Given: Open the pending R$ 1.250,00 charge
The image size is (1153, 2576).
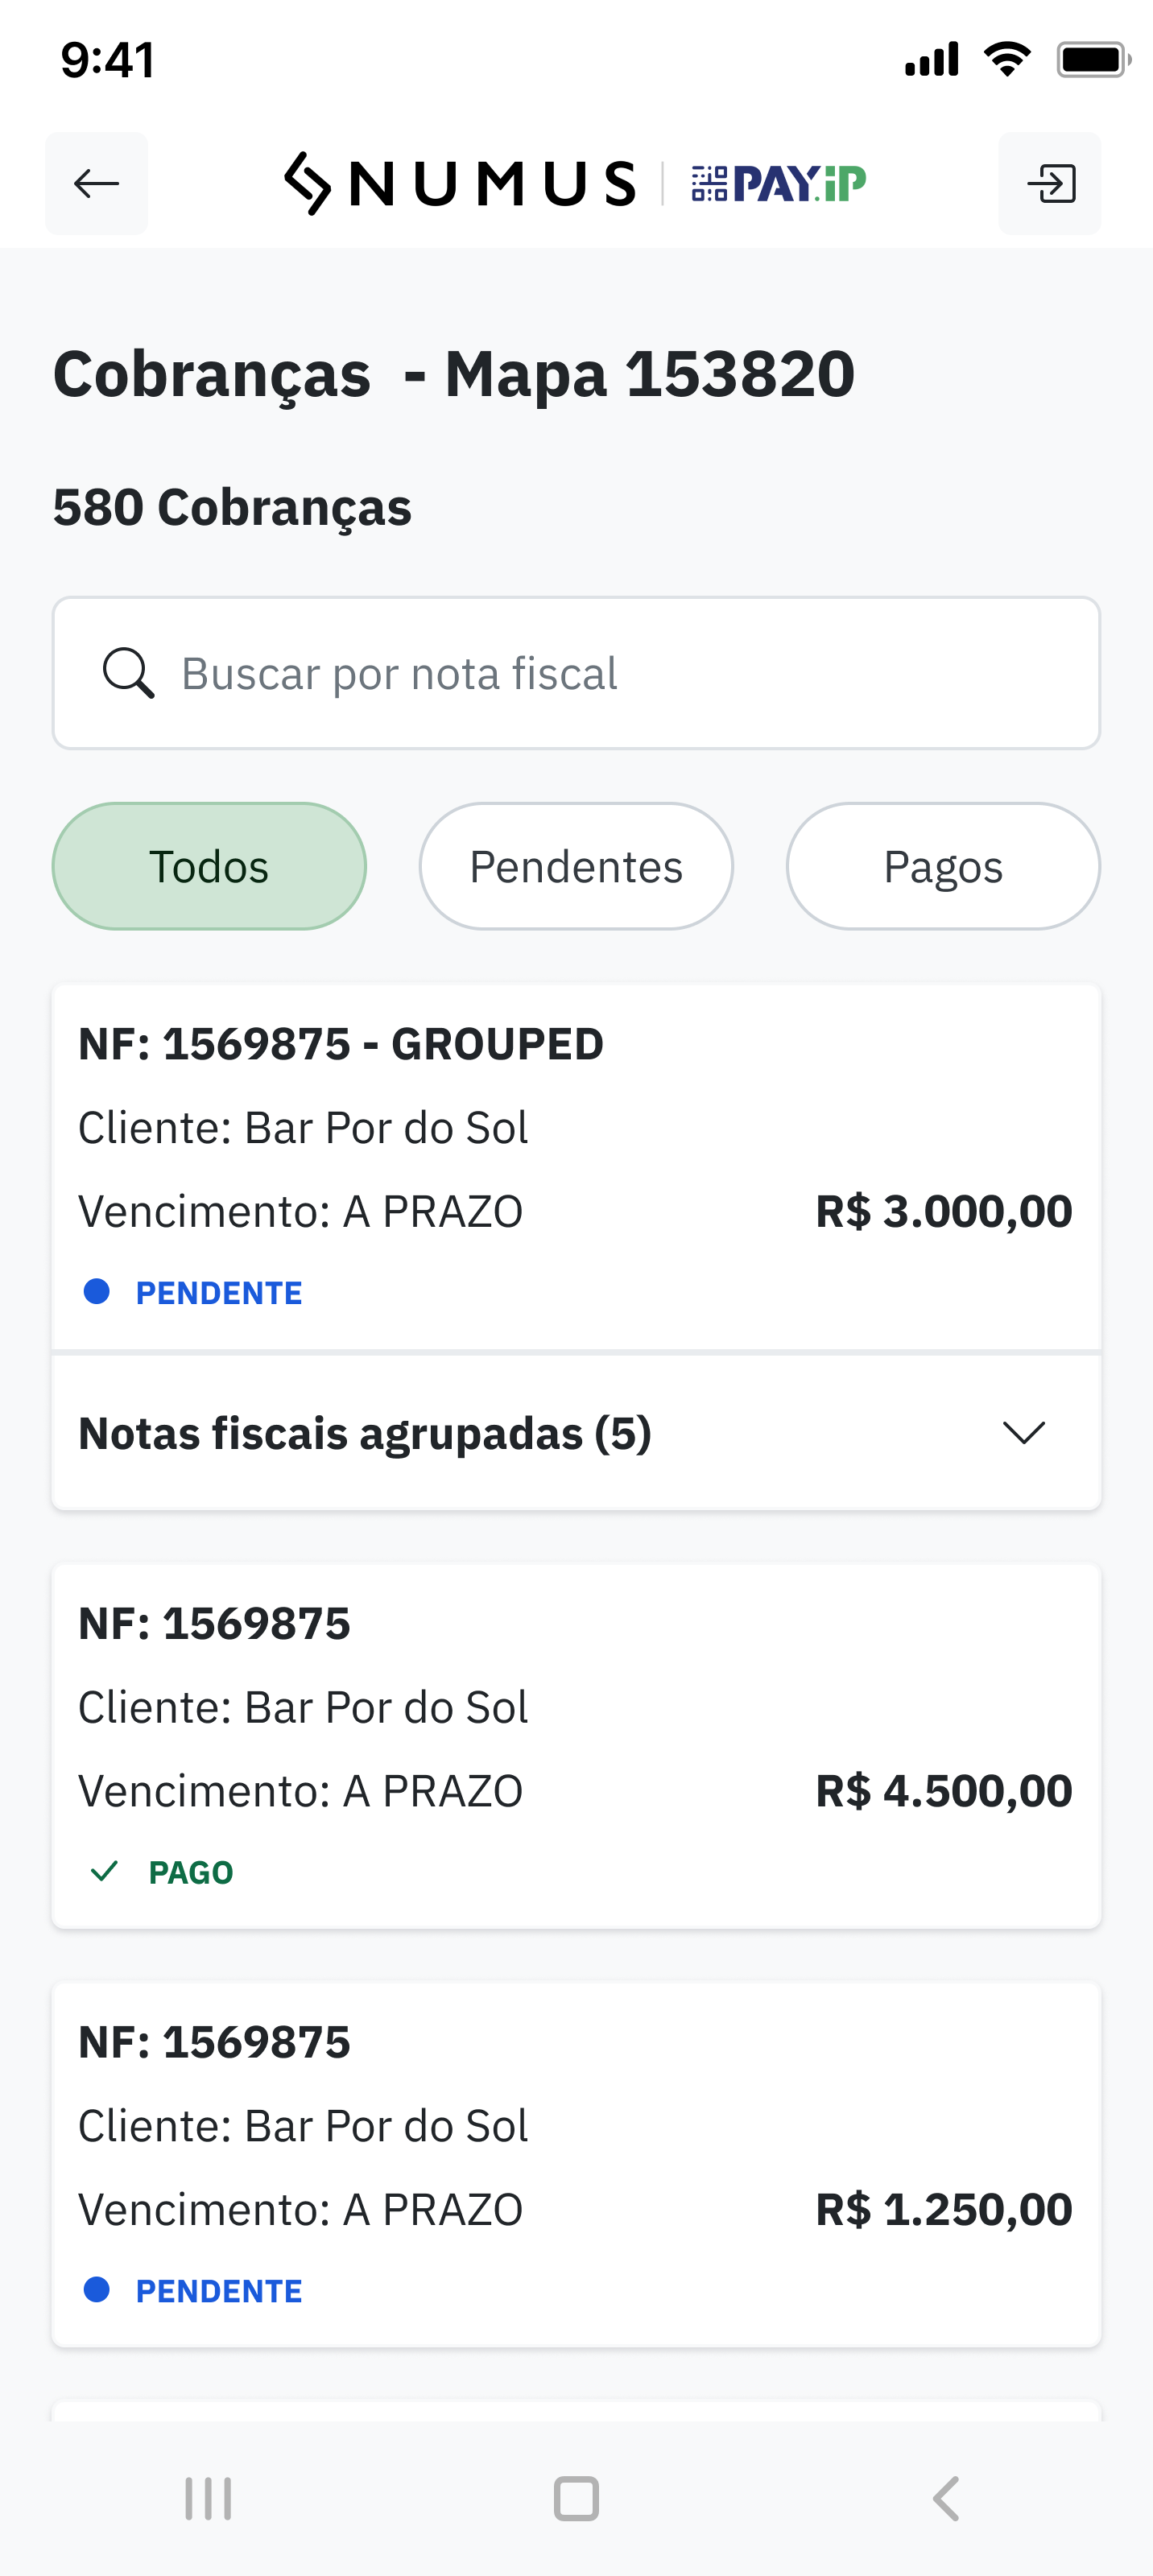Looking at the screenshot, I should click(576, 2164).
